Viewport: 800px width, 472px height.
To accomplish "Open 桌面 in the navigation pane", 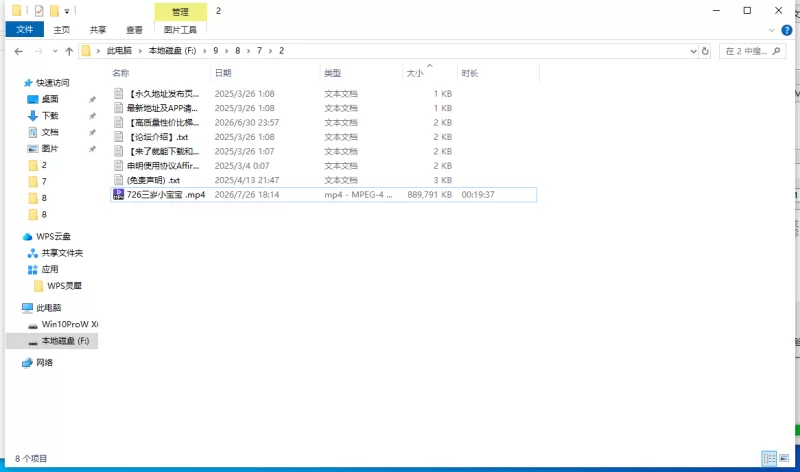I will click(x=50, y=99).
